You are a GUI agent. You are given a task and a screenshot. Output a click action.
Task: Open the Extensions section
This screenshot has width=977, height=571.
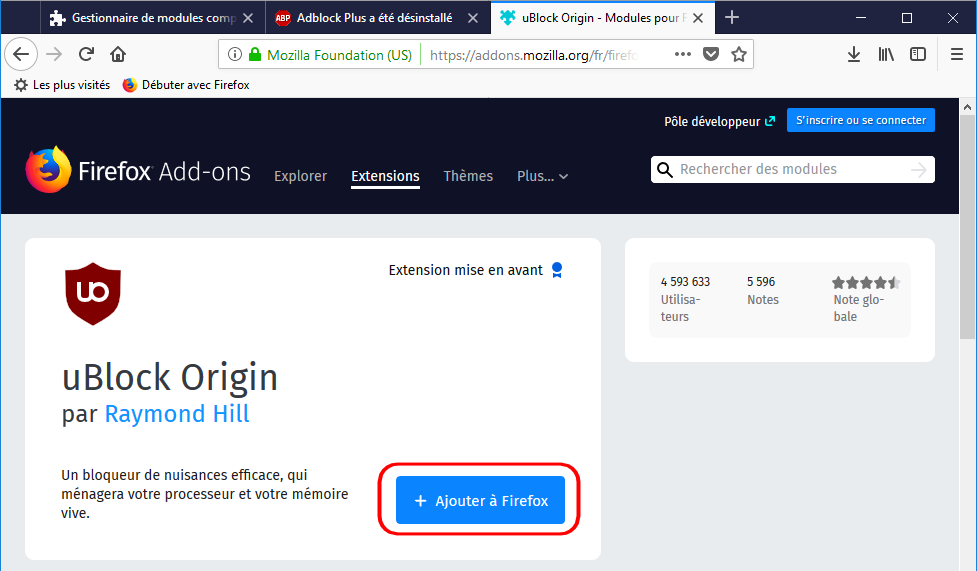(385, 176)
